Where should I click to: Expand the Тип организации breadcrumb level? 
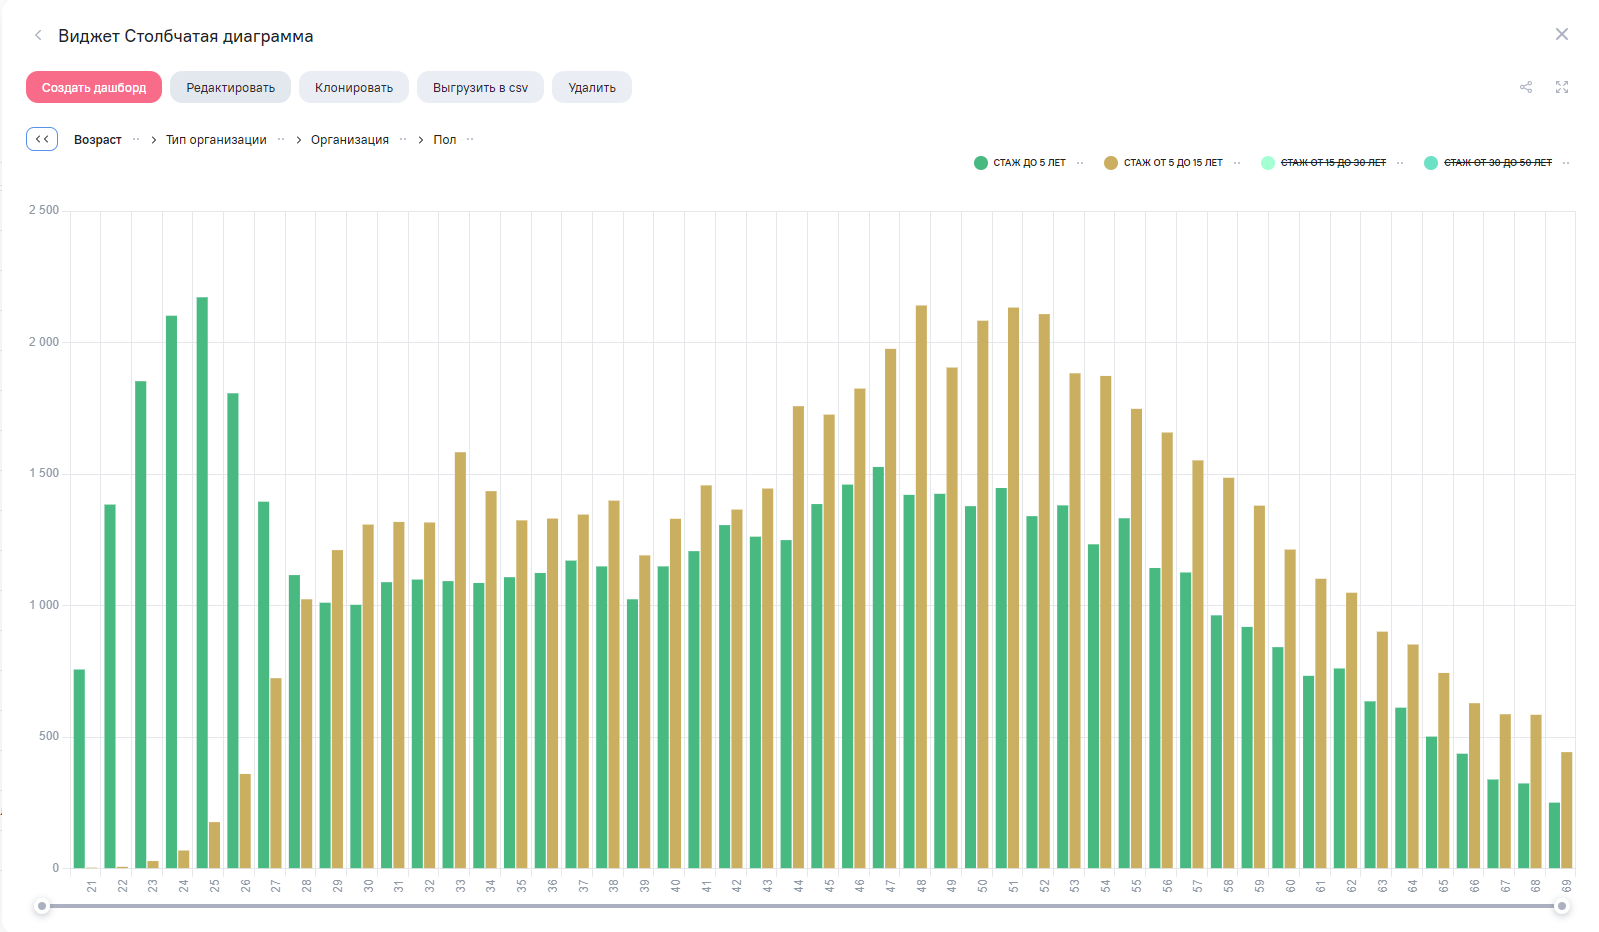[216, 140]
